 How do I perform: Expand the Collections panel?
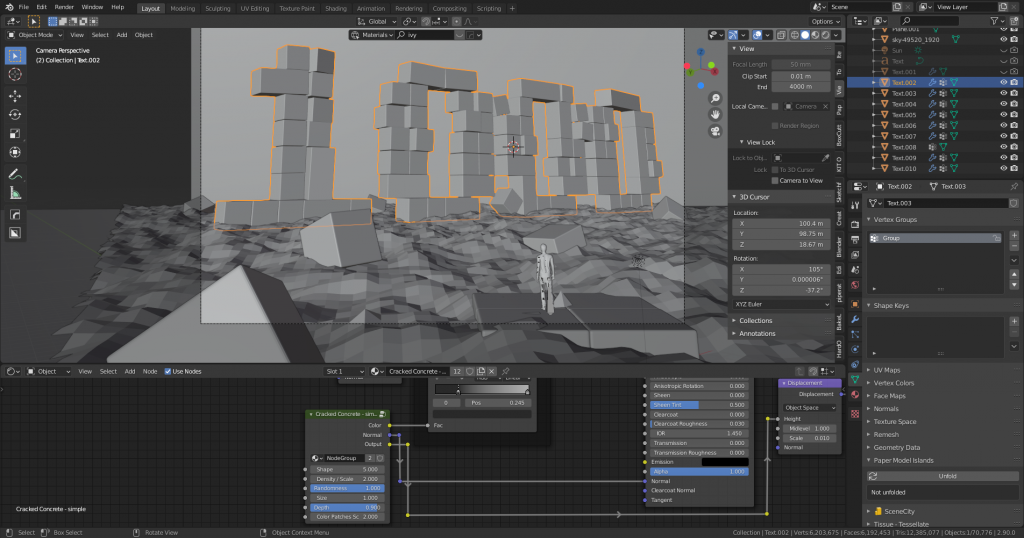coord(755,320)
